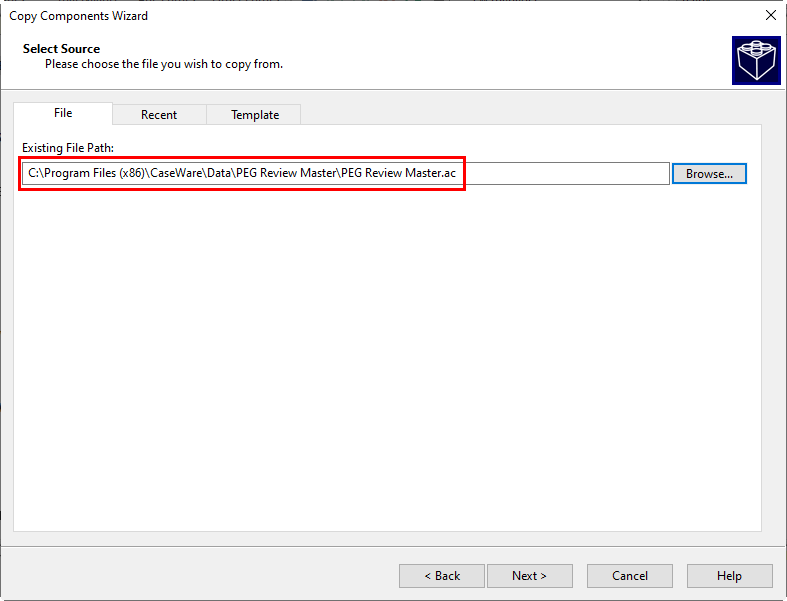The width and height of the screenshot is (787, 601).
Task: Click the empty end of path box
Action: coord(565,173)
